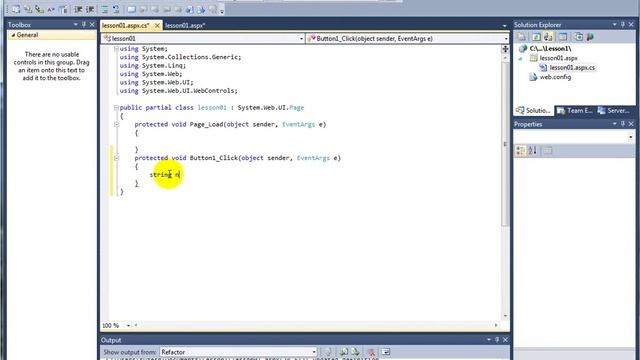Click the first icon in the text editor toolbar
This screenshot has width=640, height=360.
click(x=16, y=9)
